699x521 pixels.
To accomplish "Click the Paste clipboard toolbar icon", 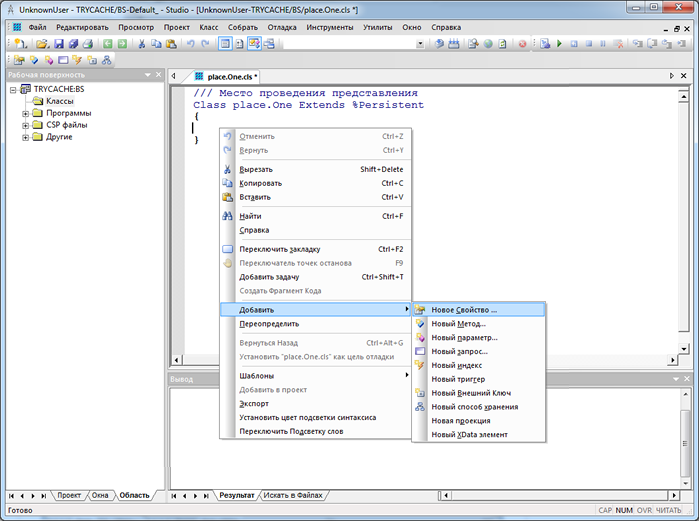I will (171, 44).
